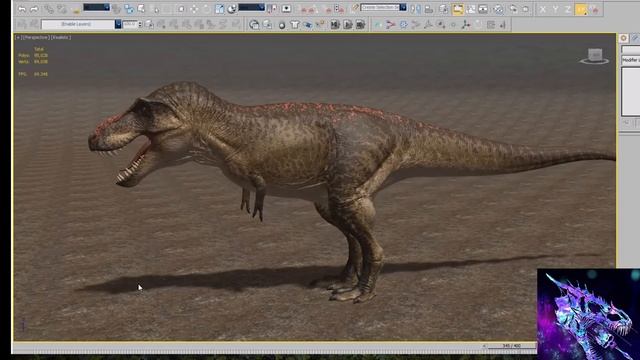Activate the highlighted Select and Scale tool
The width and height of the screenshot is (640, 360).
220,9
